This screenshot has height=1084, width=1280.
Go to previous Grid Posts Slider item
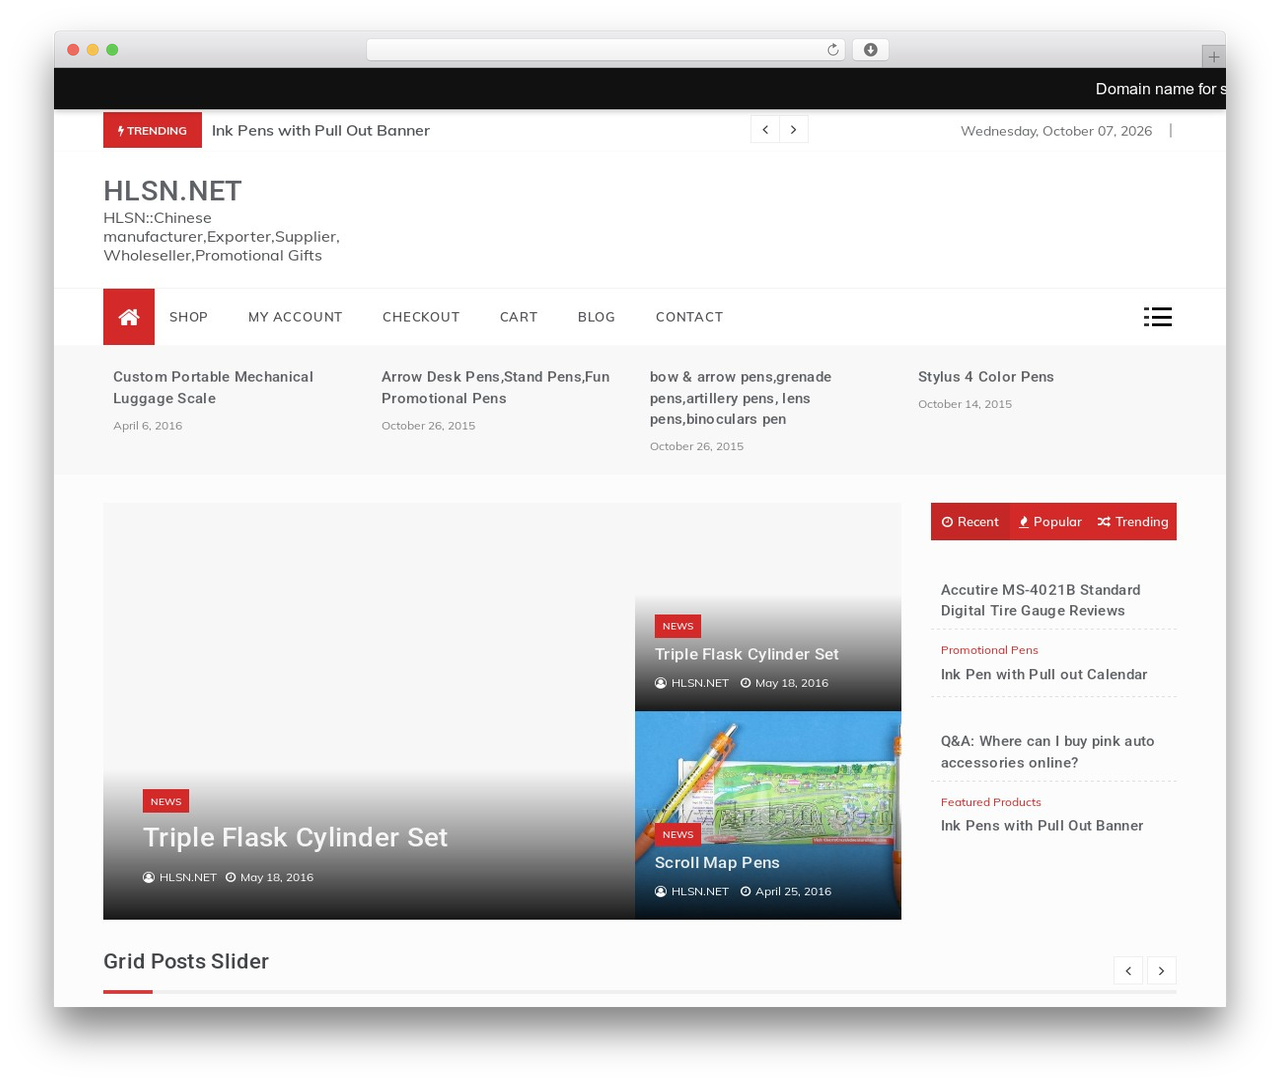point(1128,970)
